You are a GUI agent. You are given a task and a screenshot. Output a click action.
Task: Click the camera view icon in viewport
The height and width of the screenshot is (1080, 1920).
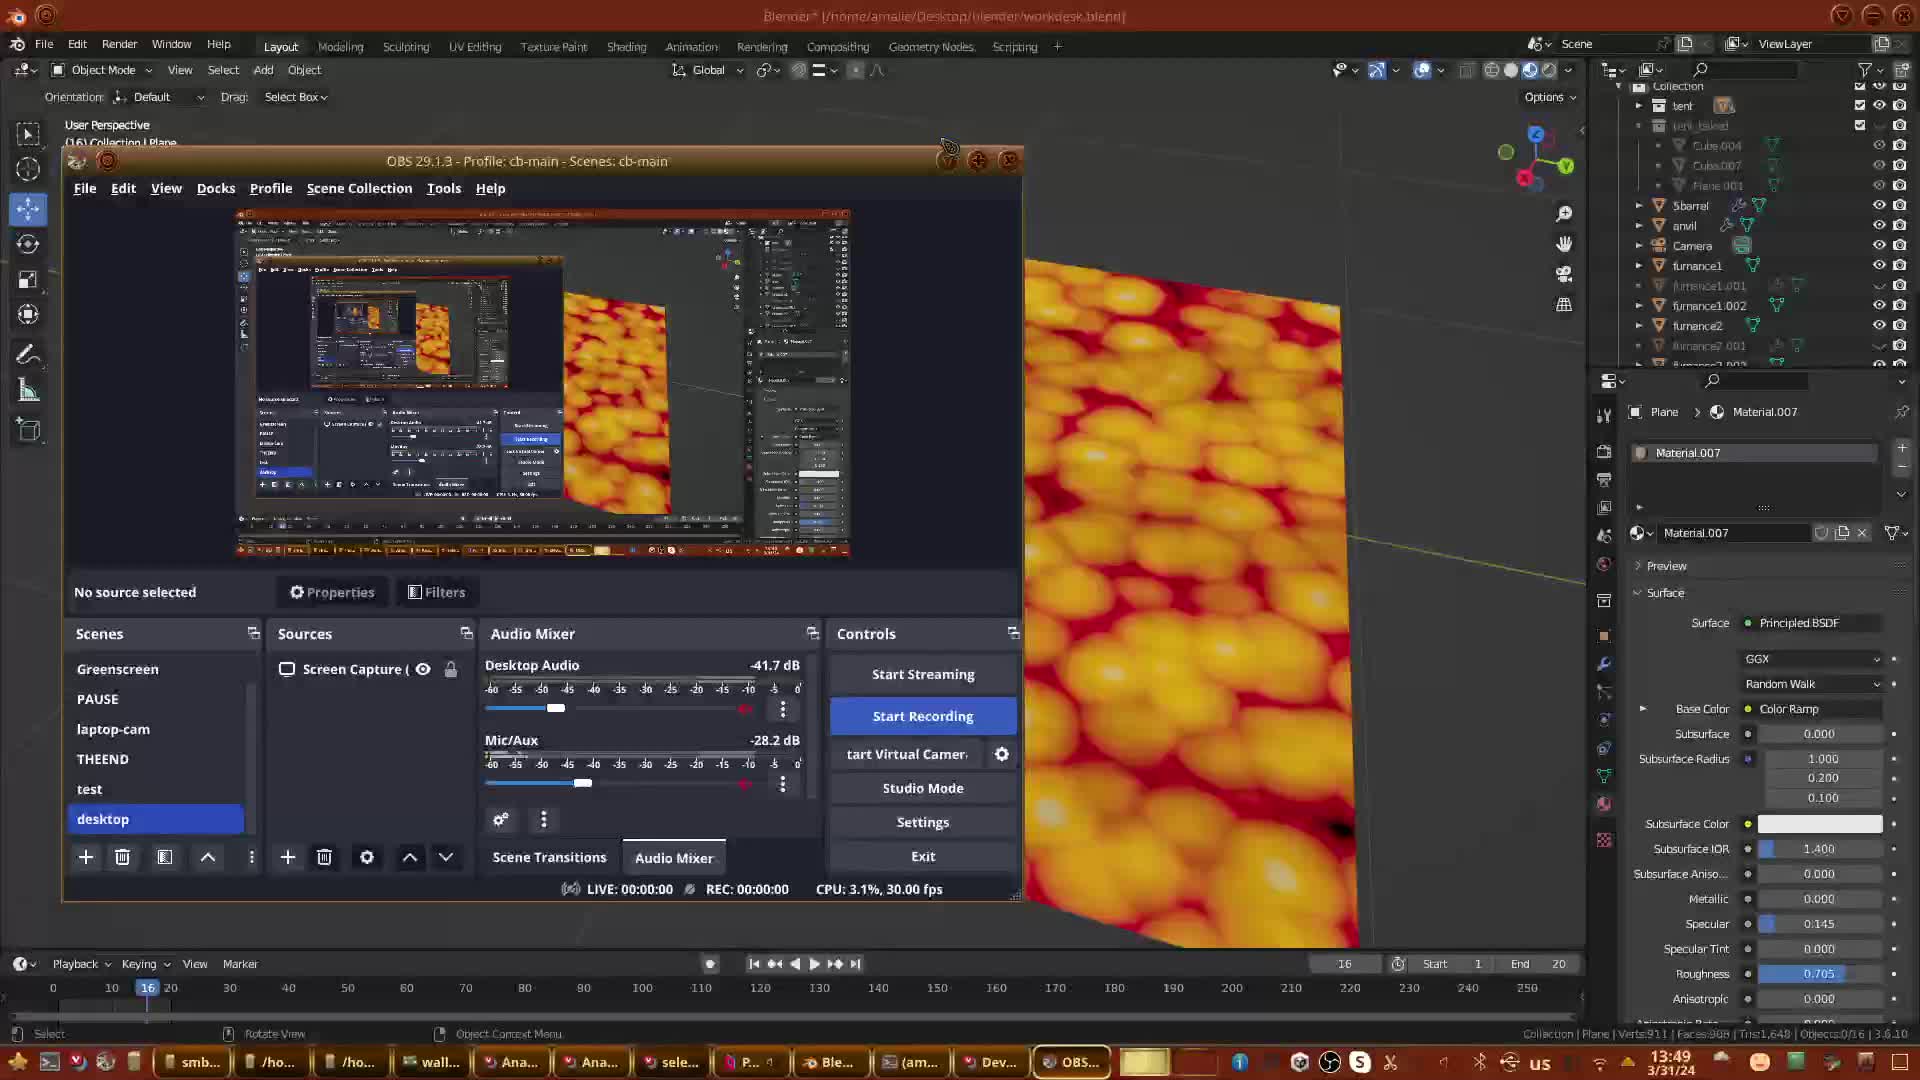click(x=1564, y=273)
